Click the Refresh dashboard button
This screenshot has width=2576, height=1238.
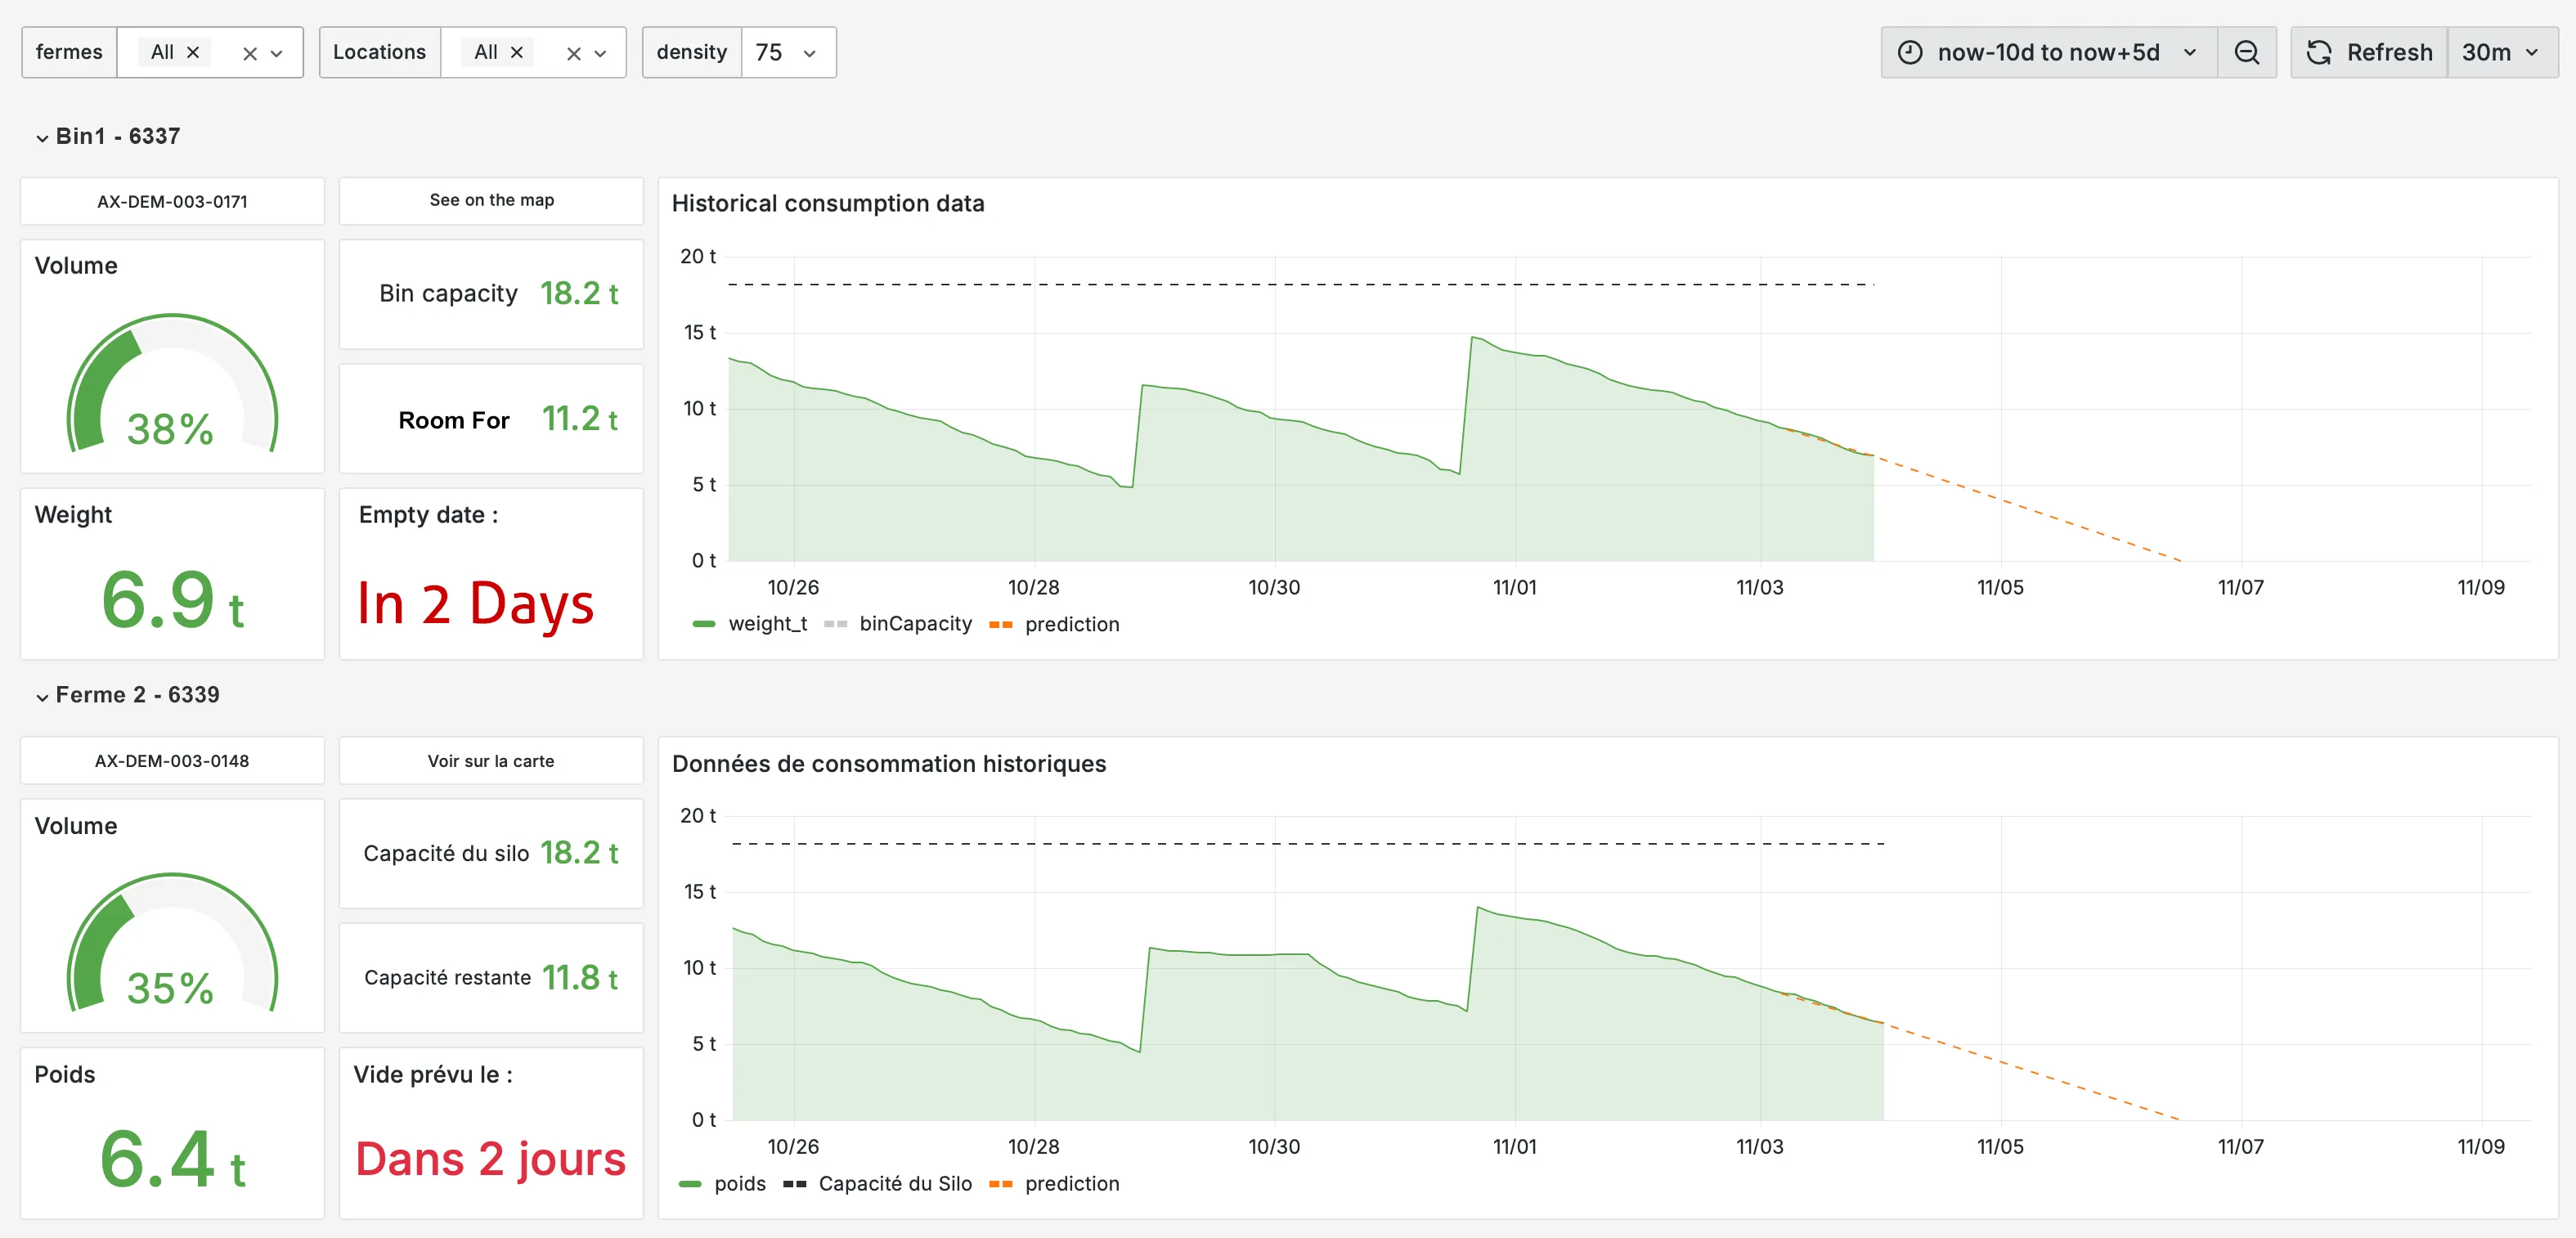click(2368, 52)
